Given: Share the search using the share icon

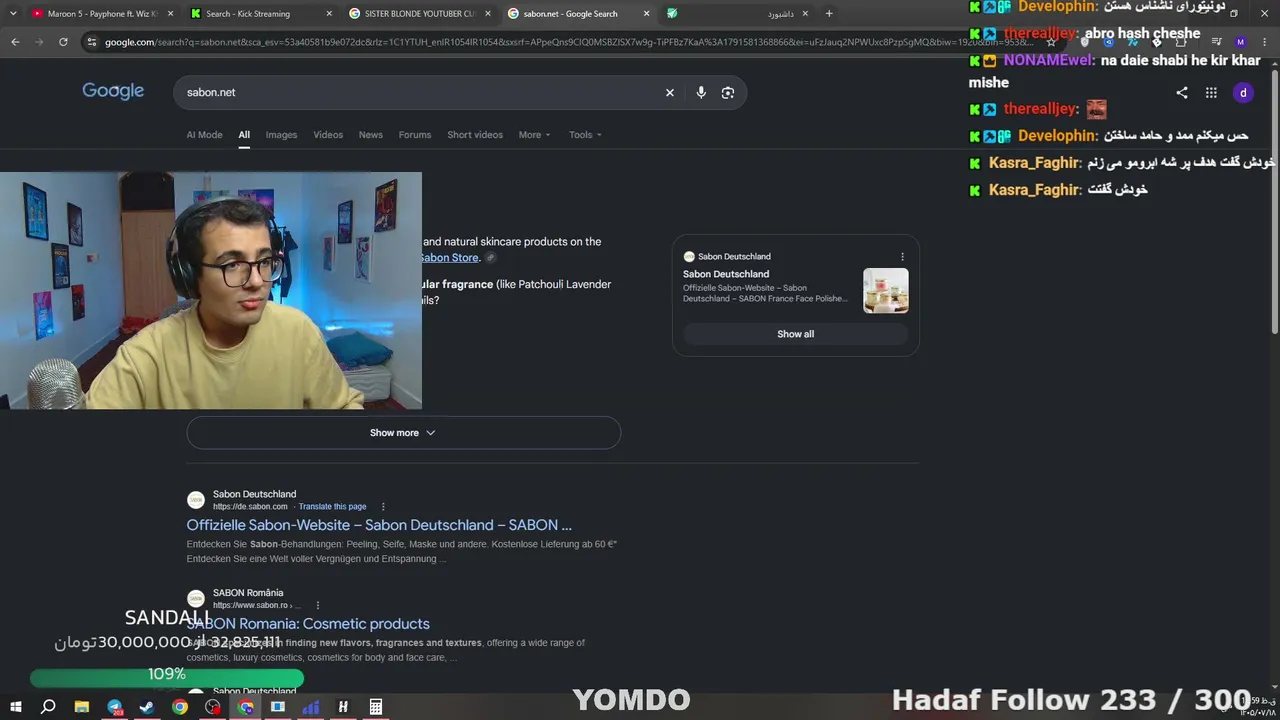Looking at the screenshot, I should coord(1182,93).
